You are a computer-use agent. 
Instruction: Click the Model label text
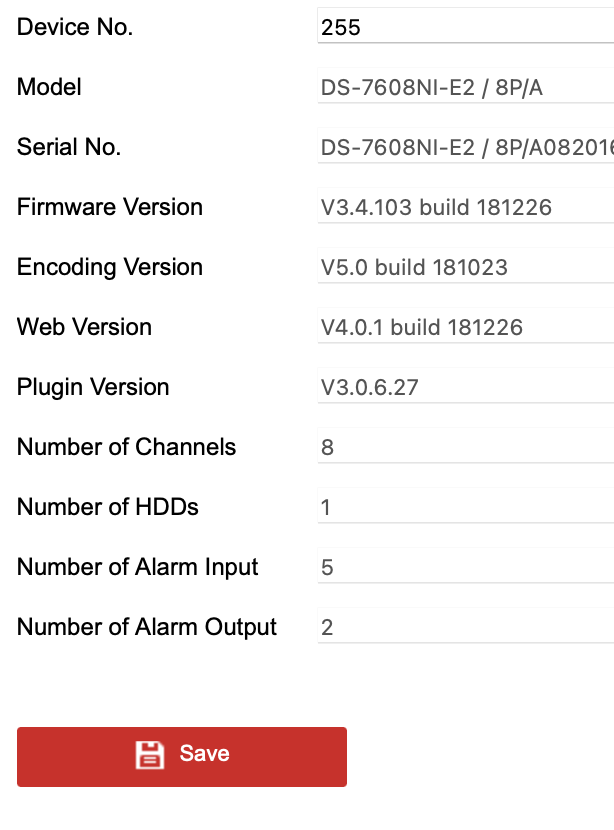coord(48,87)
